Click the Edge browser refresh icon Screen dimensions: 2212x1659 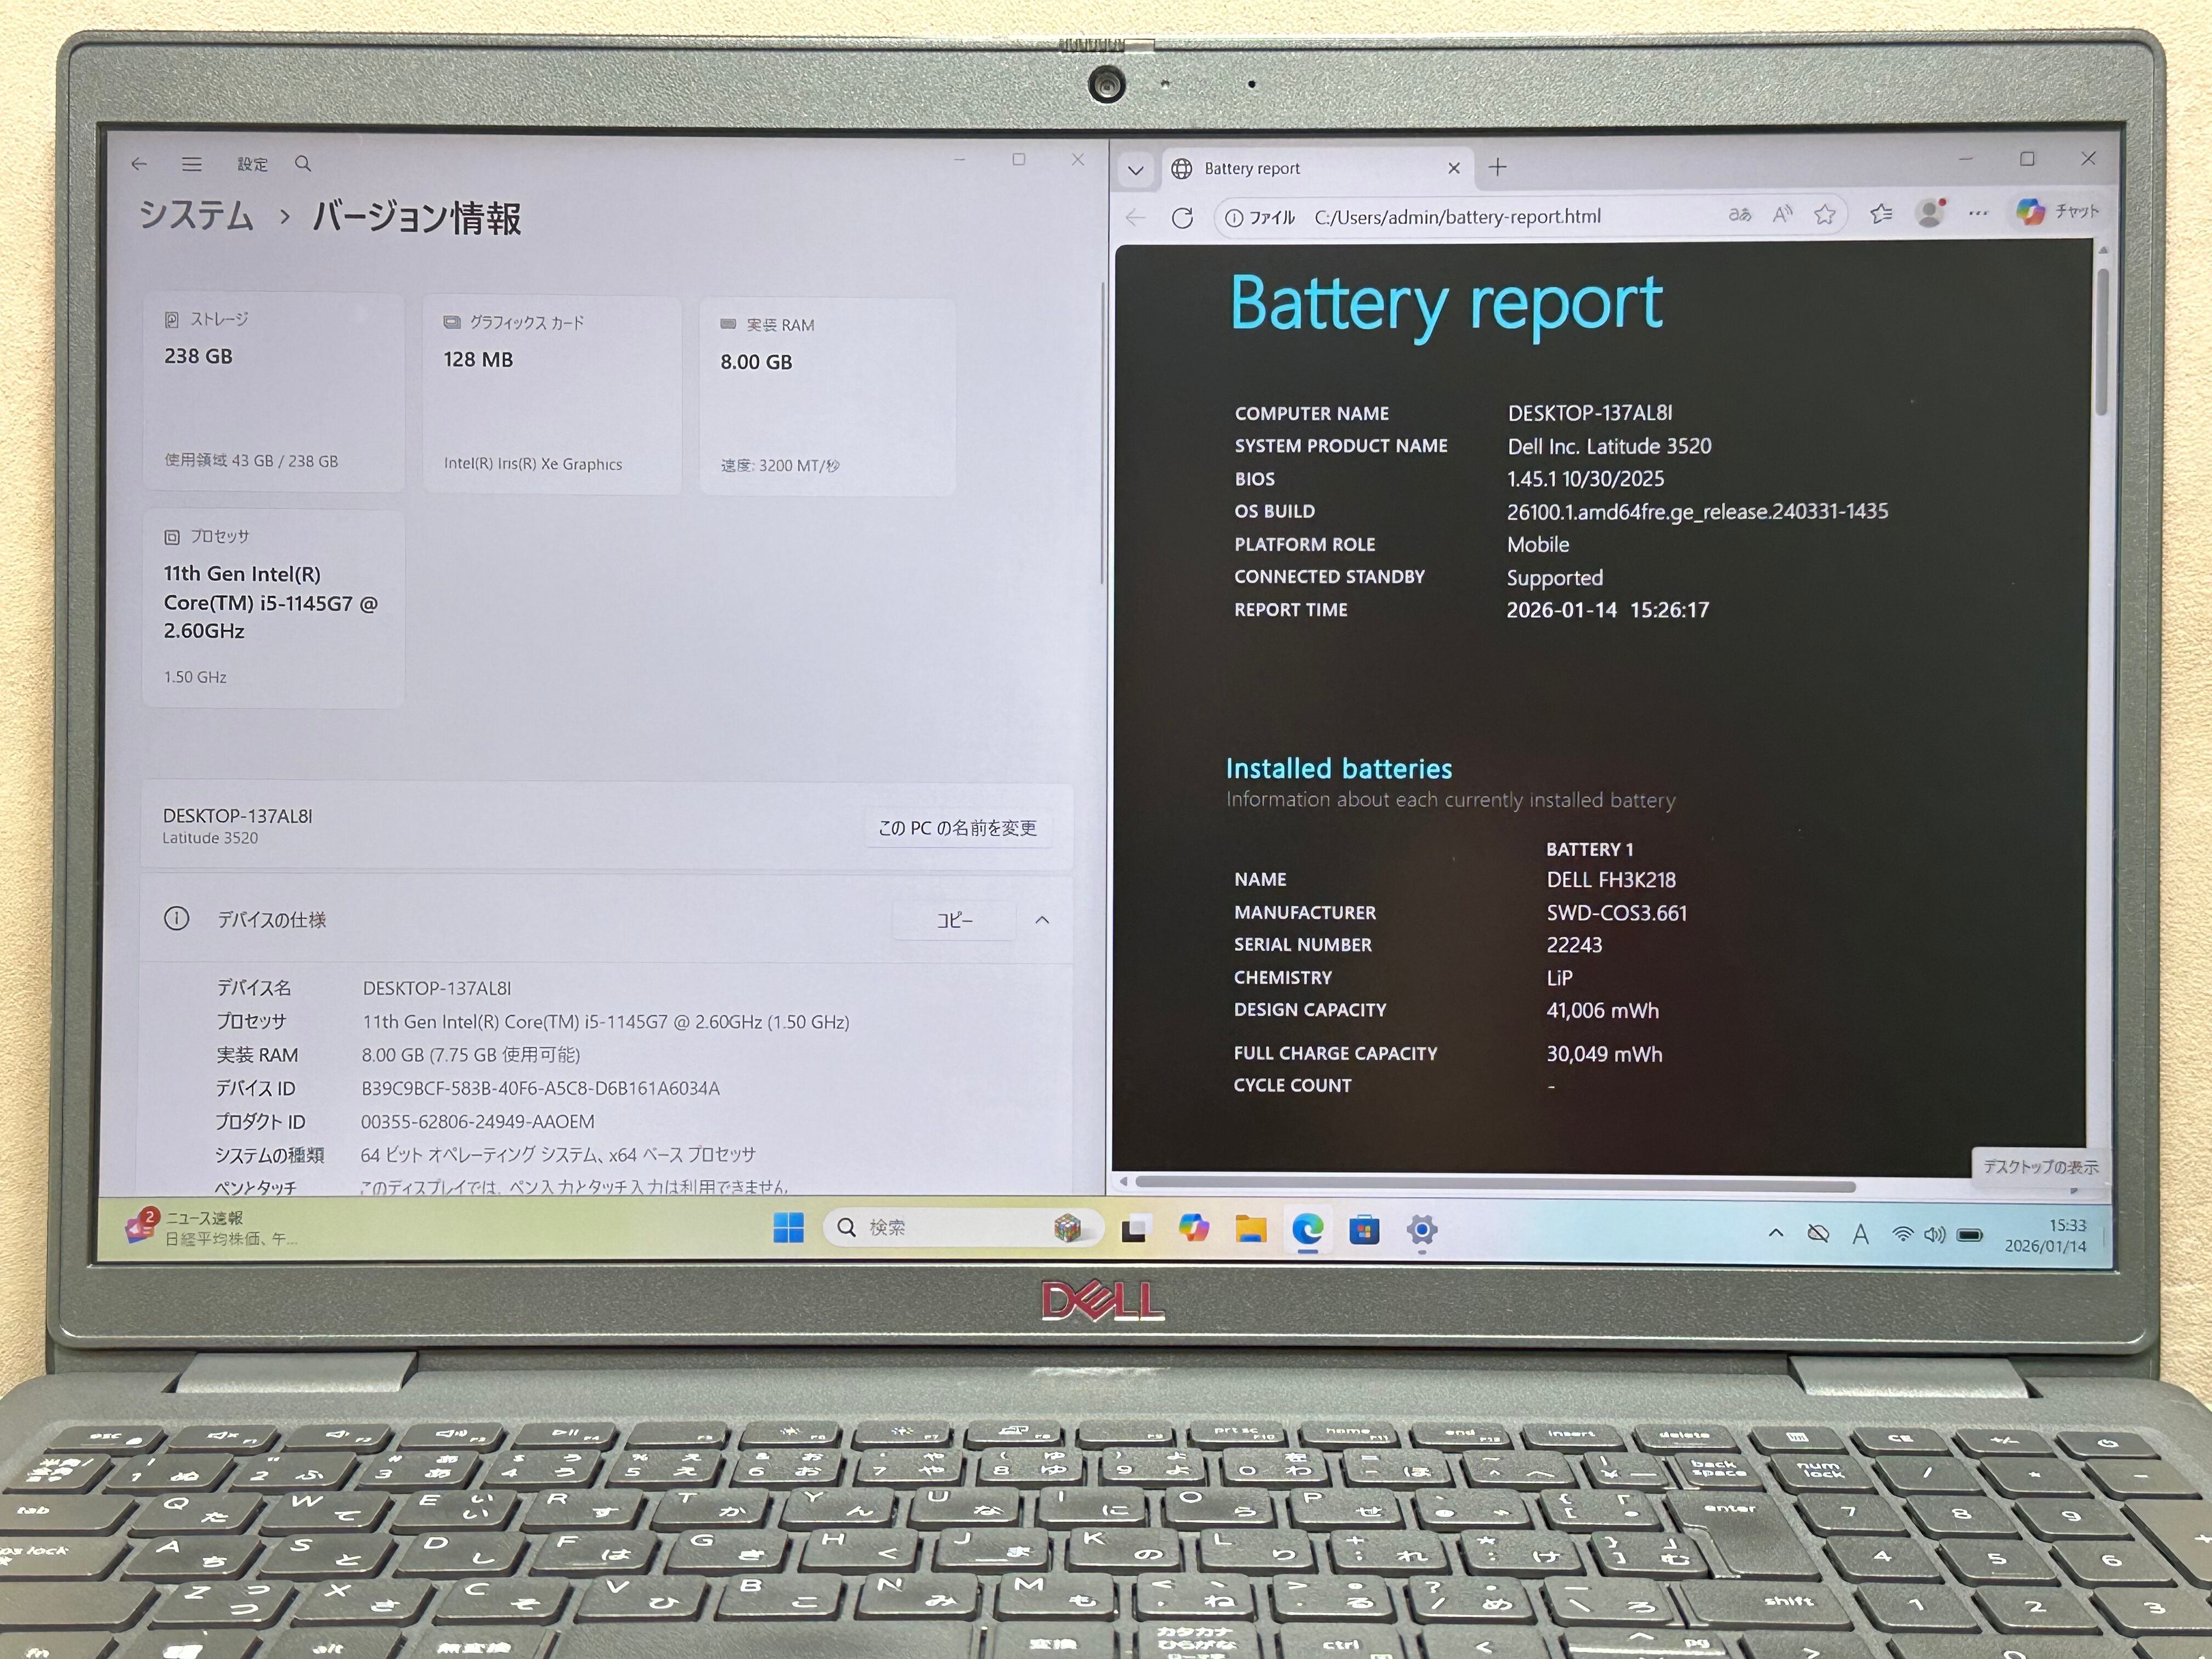tap(1182, 218)
